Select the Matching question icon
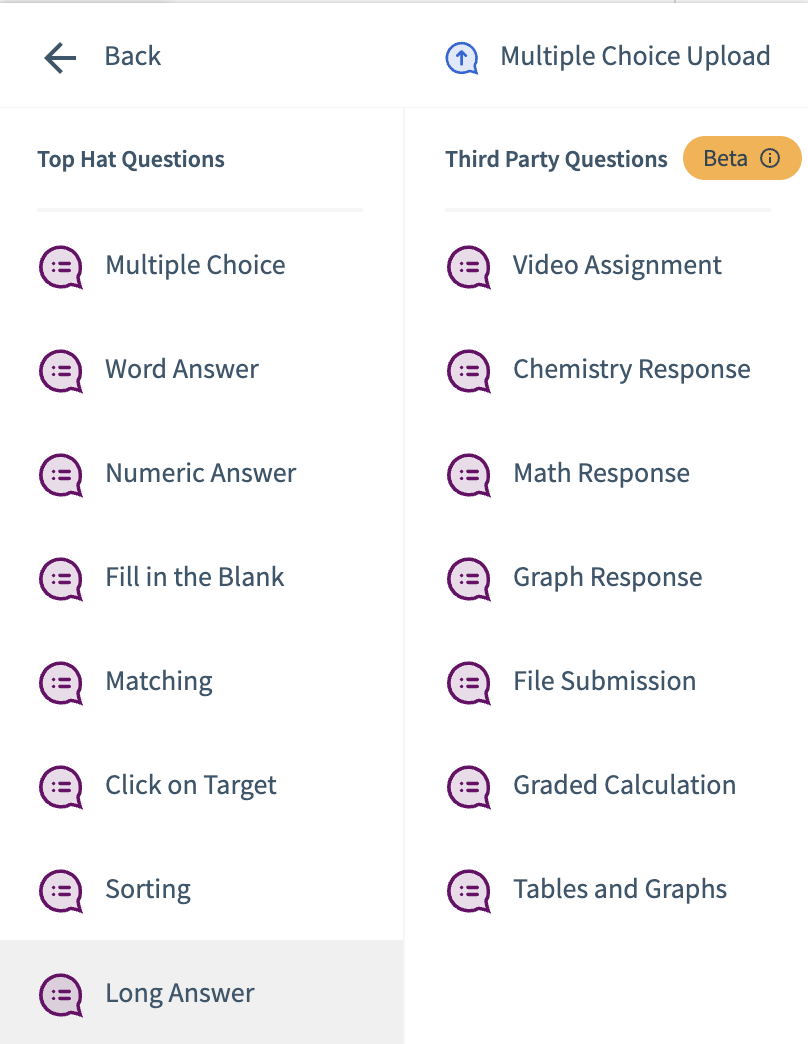This screenshot has height=1044, width=808. click(x=60, y=683)
